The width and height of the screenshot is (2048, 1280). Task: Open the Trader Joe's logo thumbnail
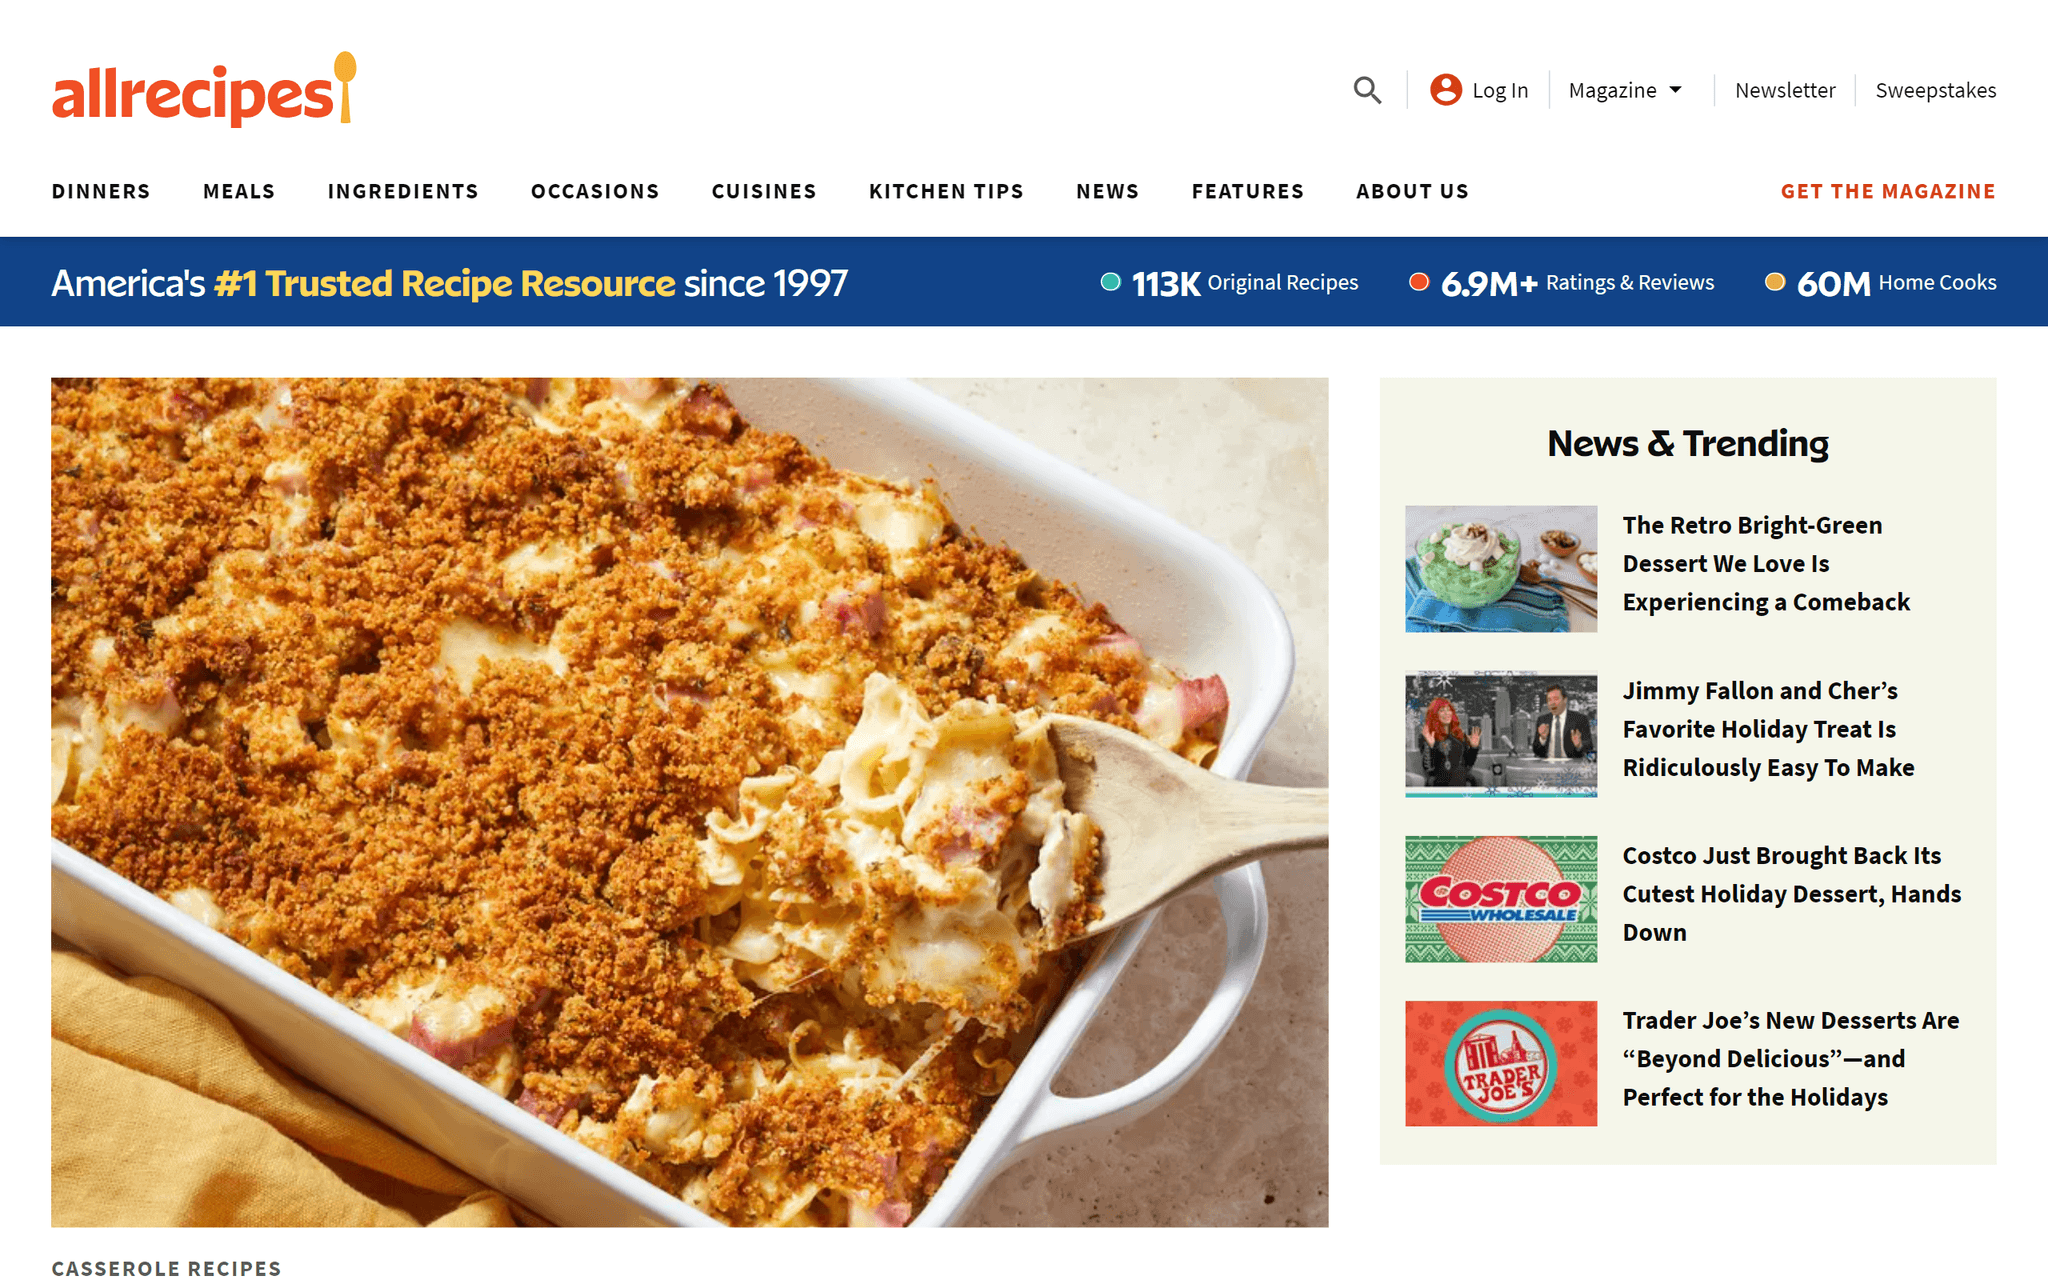click(x=1501, y=1064)
